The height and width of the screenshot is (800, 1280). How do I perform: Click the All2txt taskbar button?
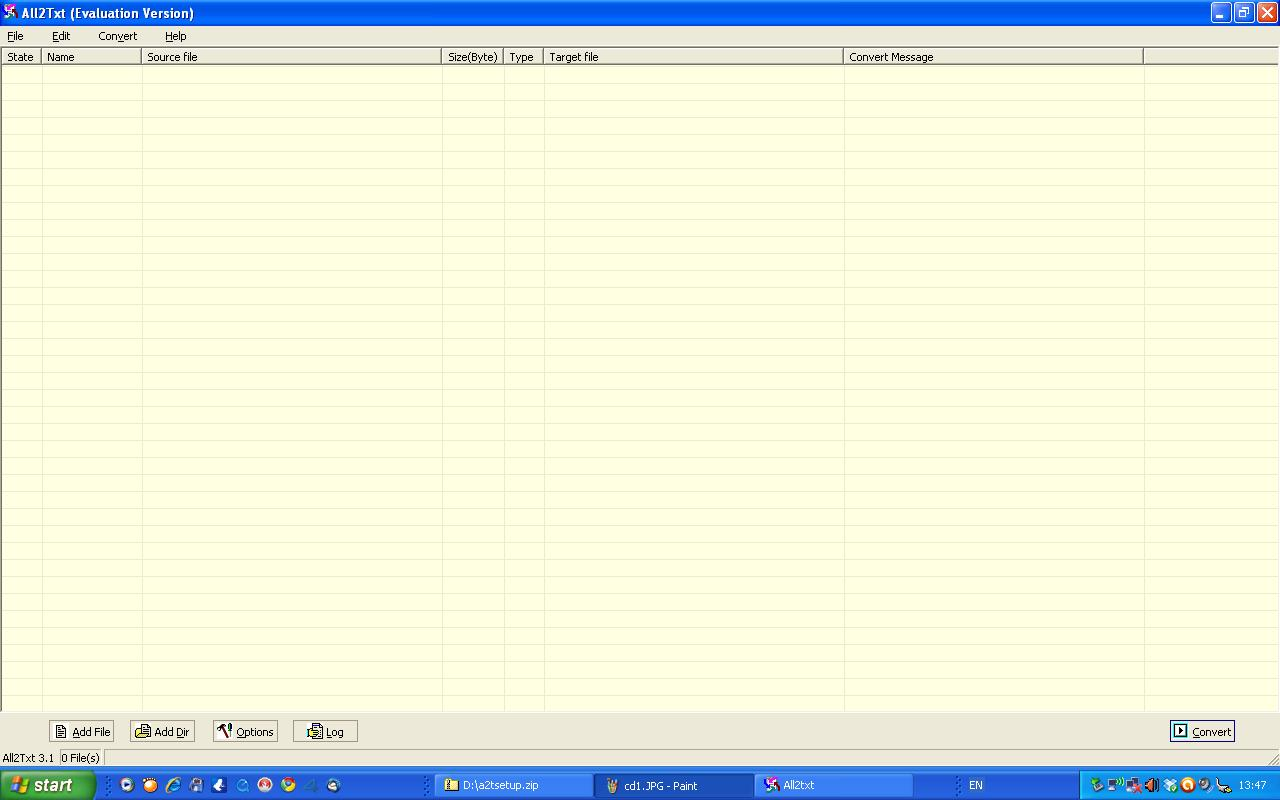click(x=835, y=785)
